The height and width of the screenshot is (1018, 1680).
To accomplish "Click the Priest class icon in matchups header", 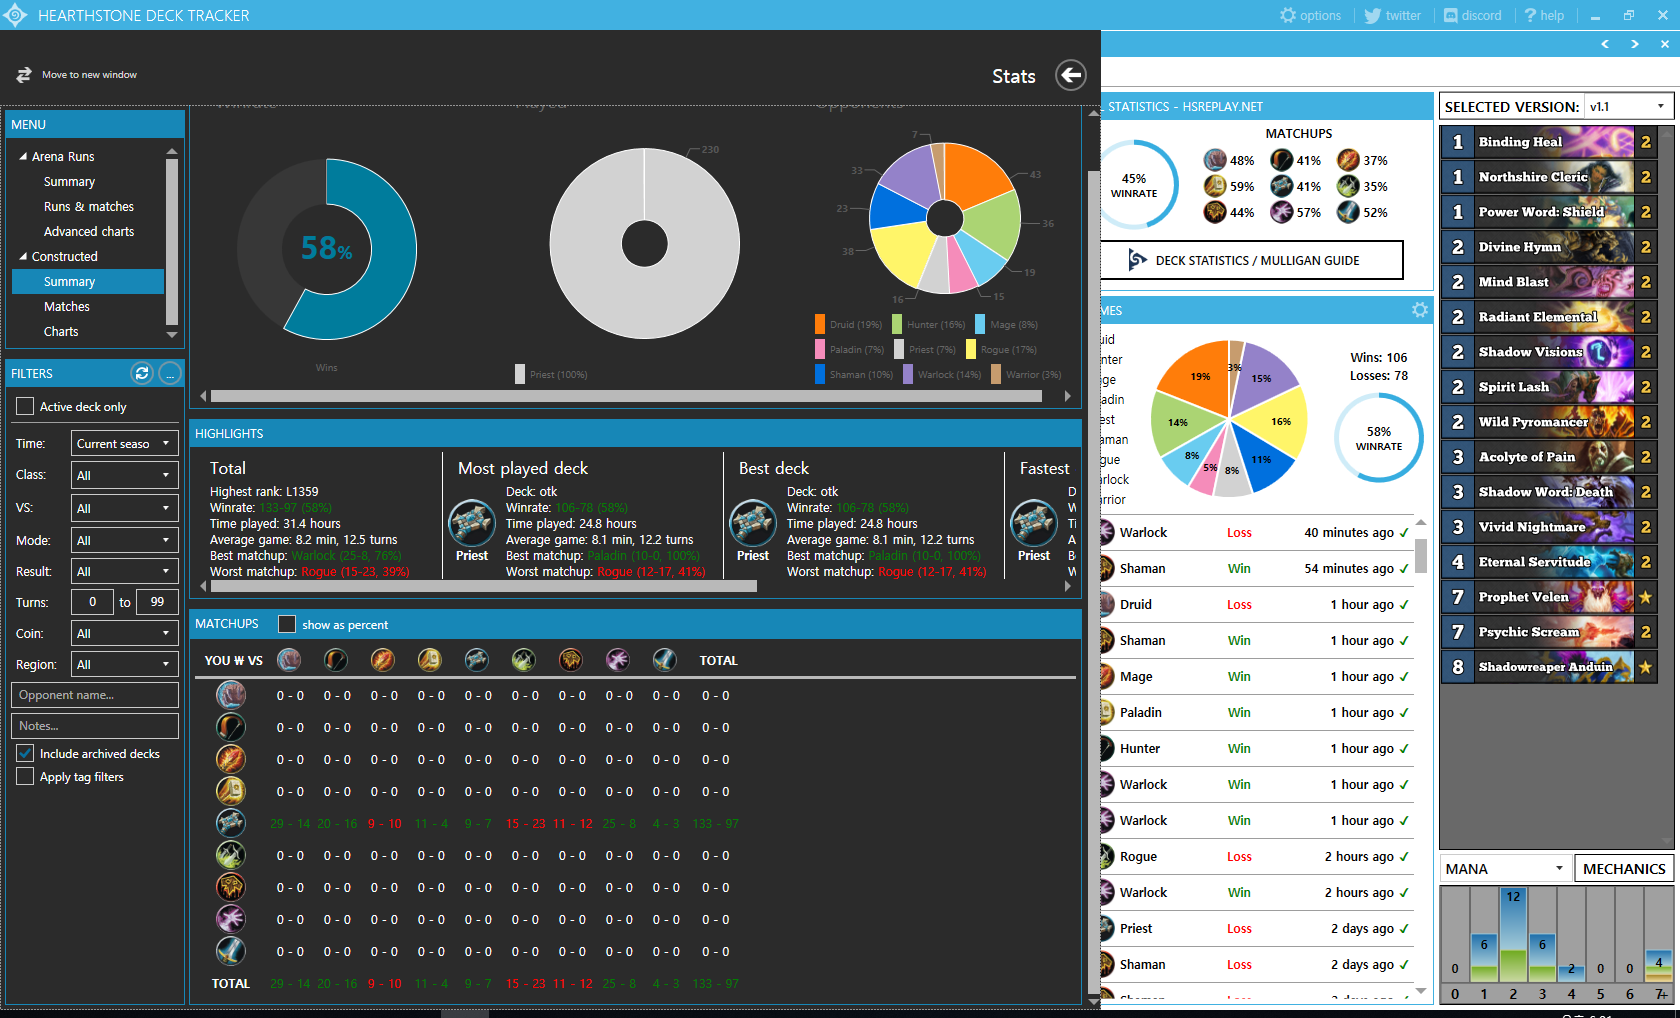I will [x=477, y=660].
